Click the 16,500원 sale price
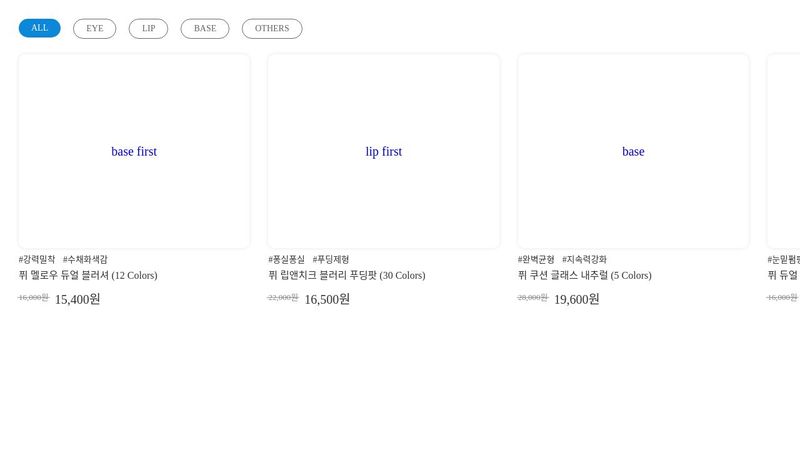Image resolution: width=800 pixels, height=450 pixels. pos(327,299)
